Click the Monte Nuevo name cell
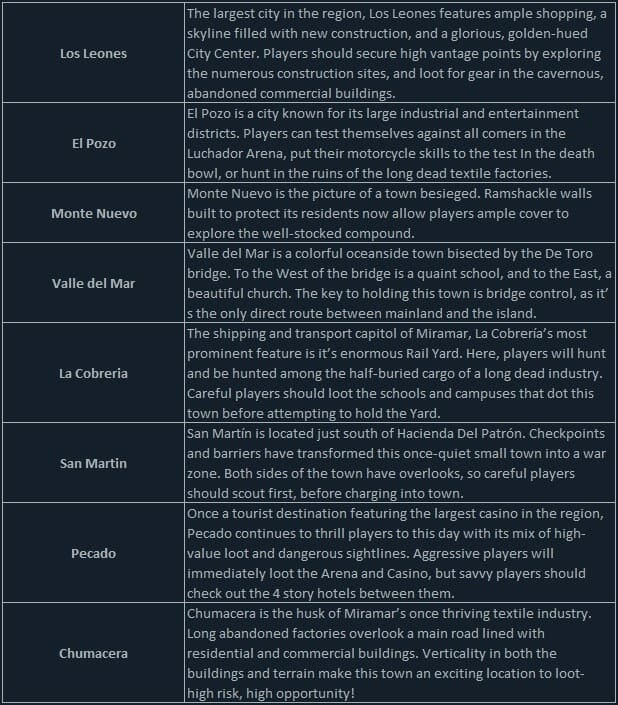Viewport: 618px width, 705px height. (93, 213)
